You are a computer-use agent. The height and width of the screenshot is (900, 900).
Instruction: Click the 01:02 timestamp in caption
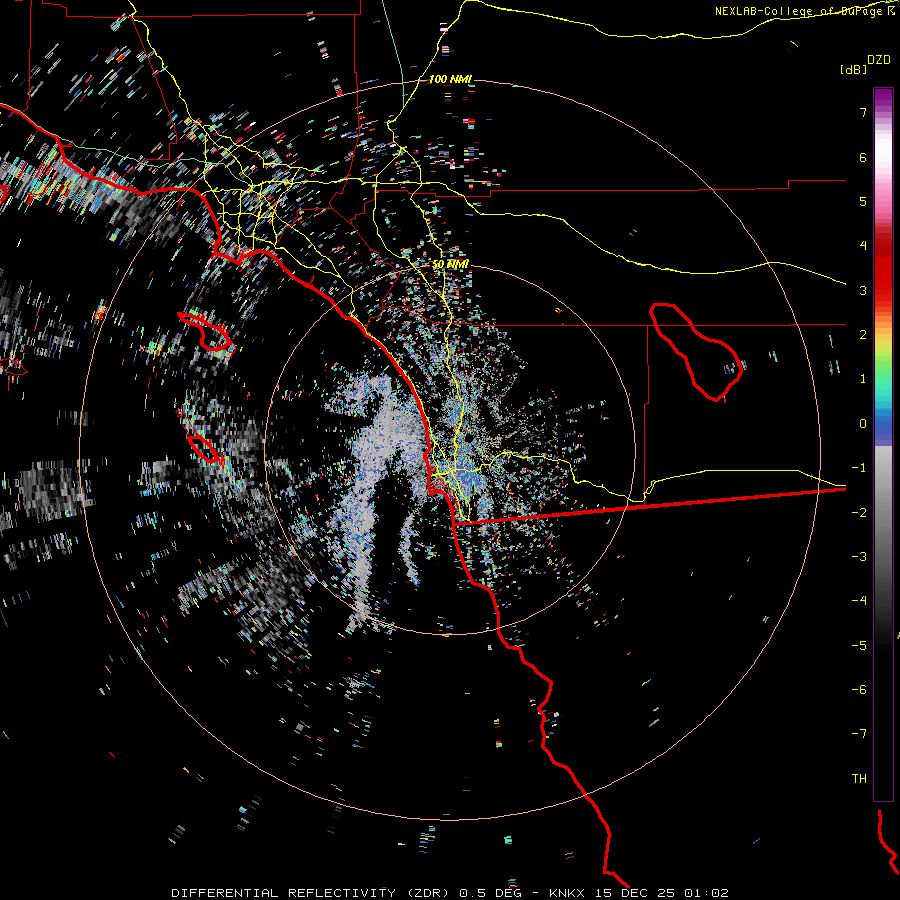tap(706, 893)
